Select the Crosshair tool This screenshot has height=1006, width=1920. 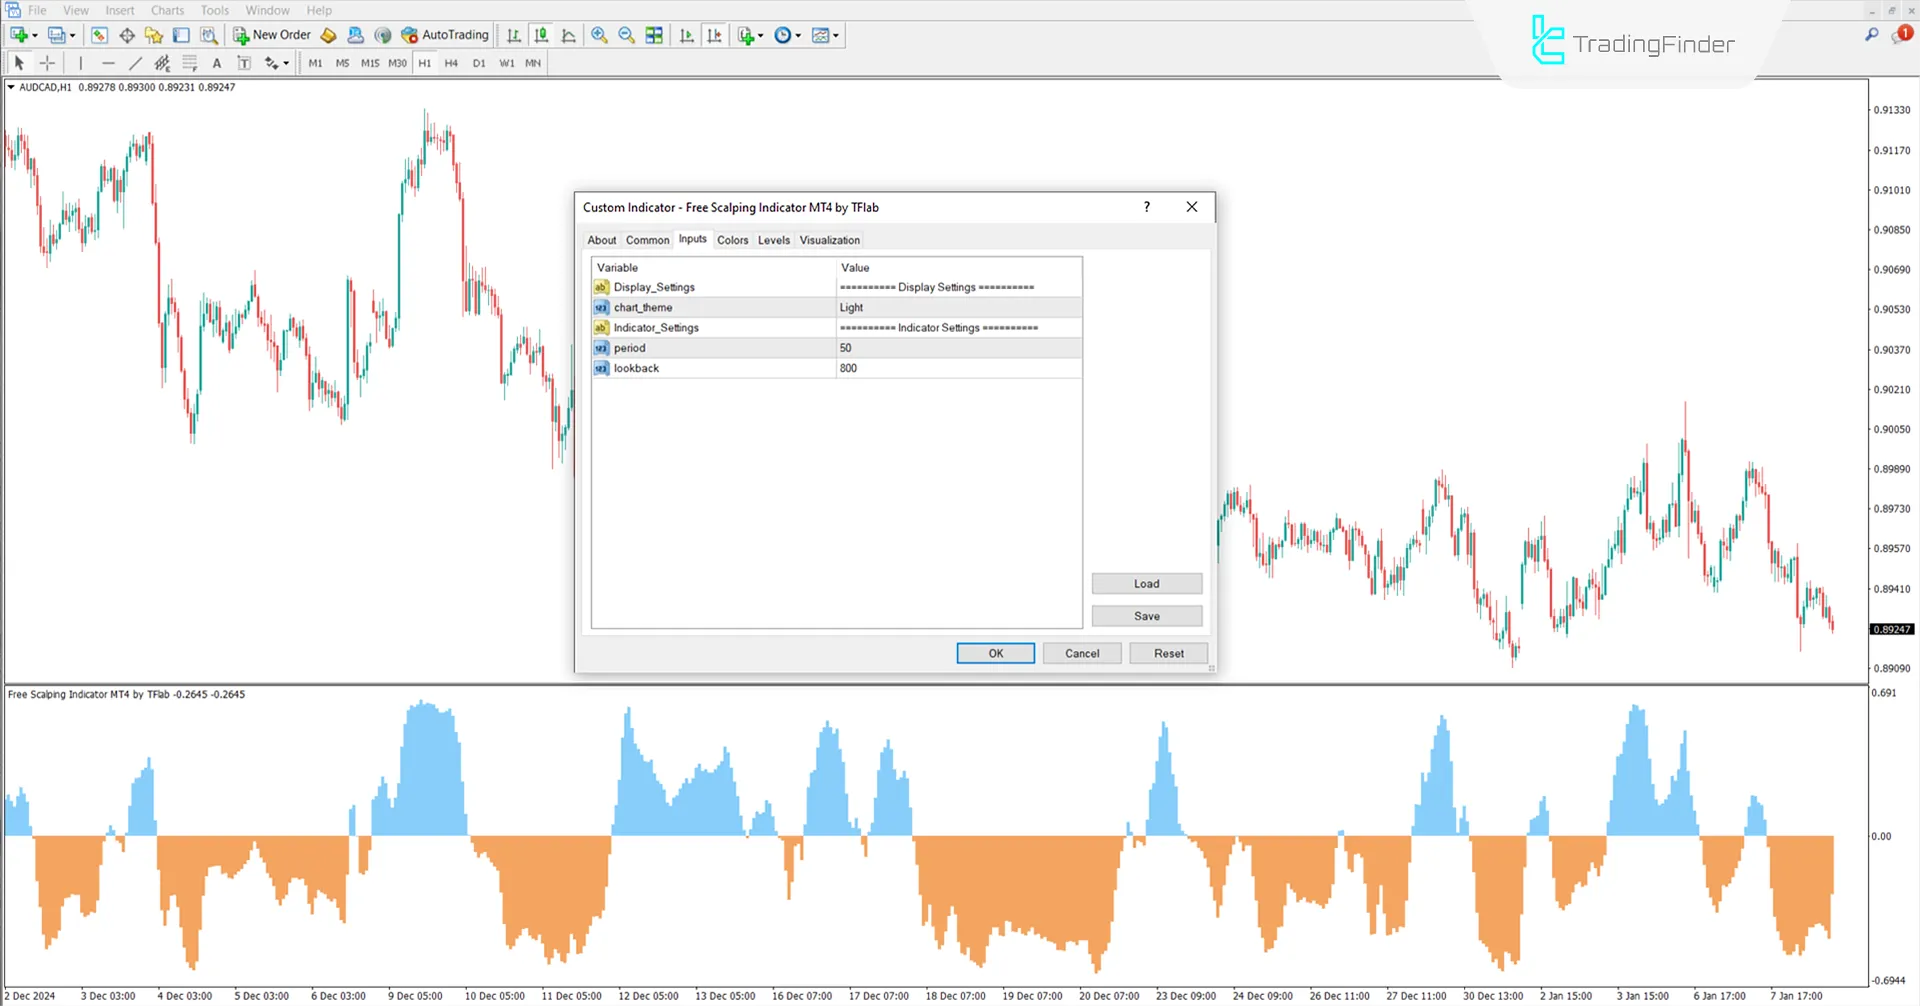coord(46,62)
